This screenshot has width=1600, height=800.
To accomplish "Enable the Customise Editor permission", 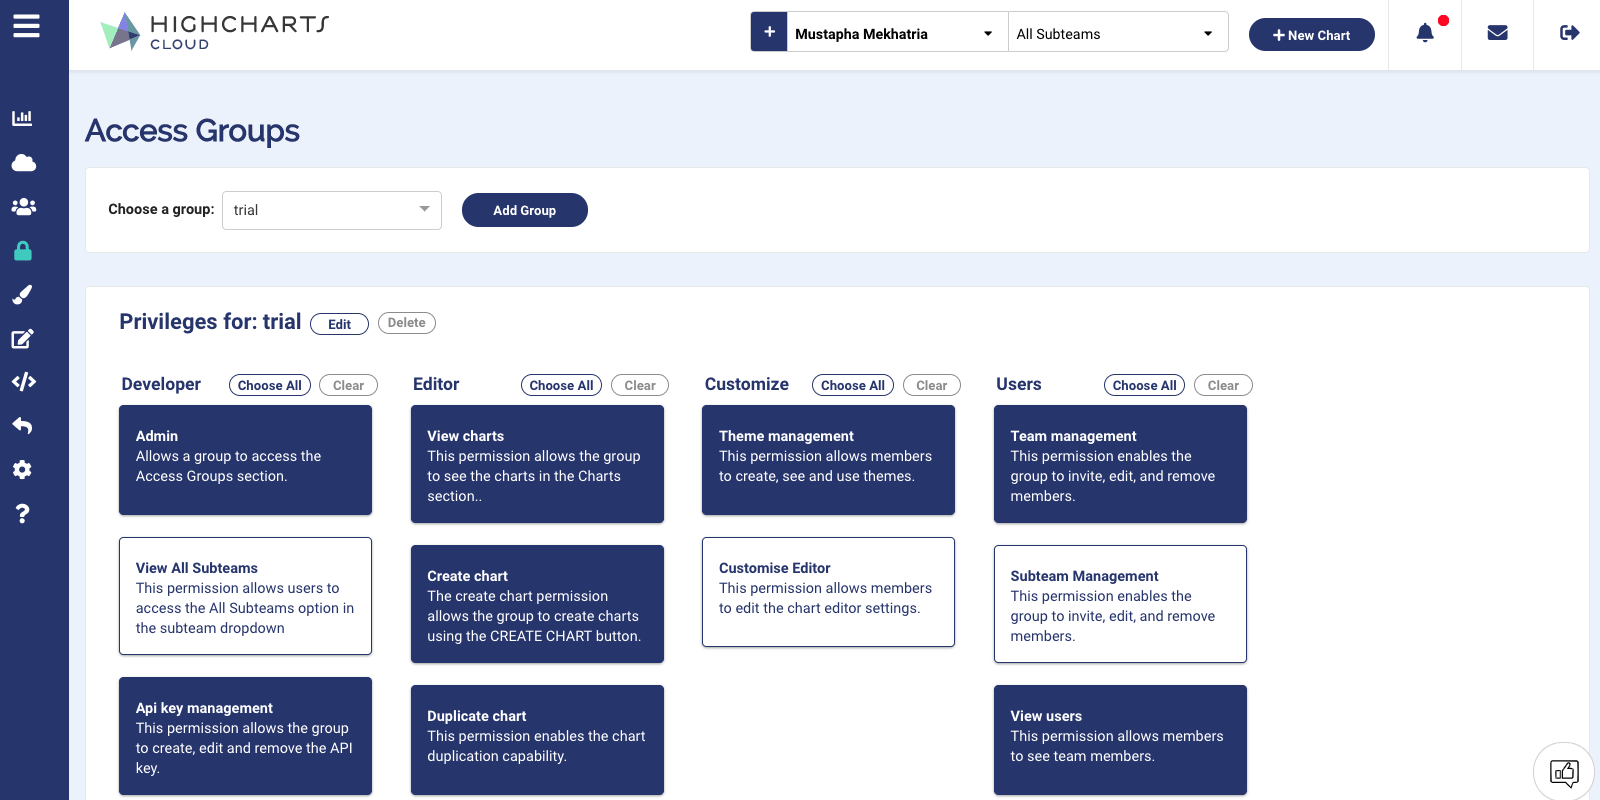I will coord(828,592).
